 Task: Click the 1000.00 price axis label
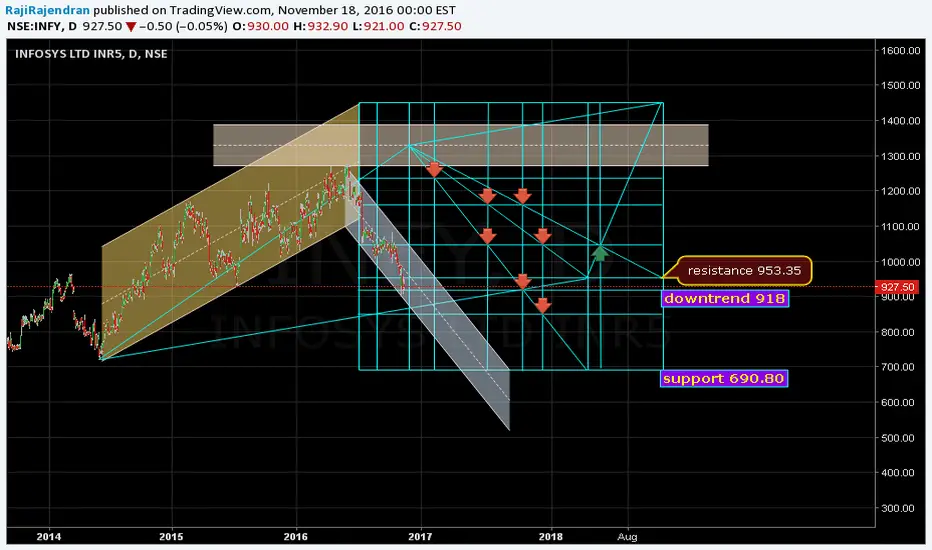tap(900, 262)
